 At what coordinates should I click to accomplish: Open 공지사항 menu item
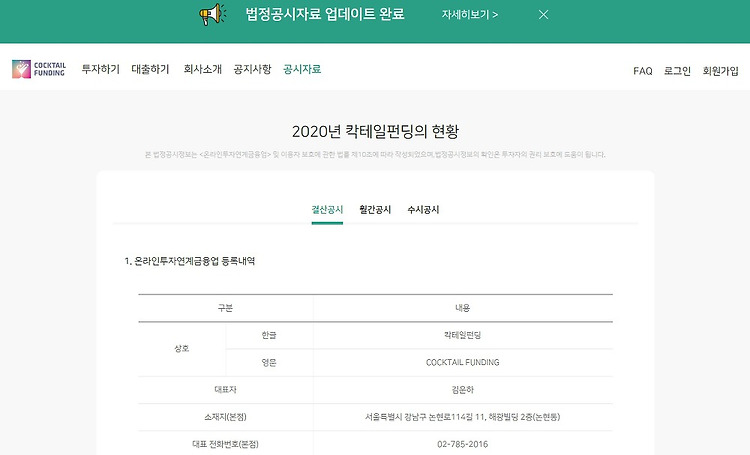coord(253,69)
